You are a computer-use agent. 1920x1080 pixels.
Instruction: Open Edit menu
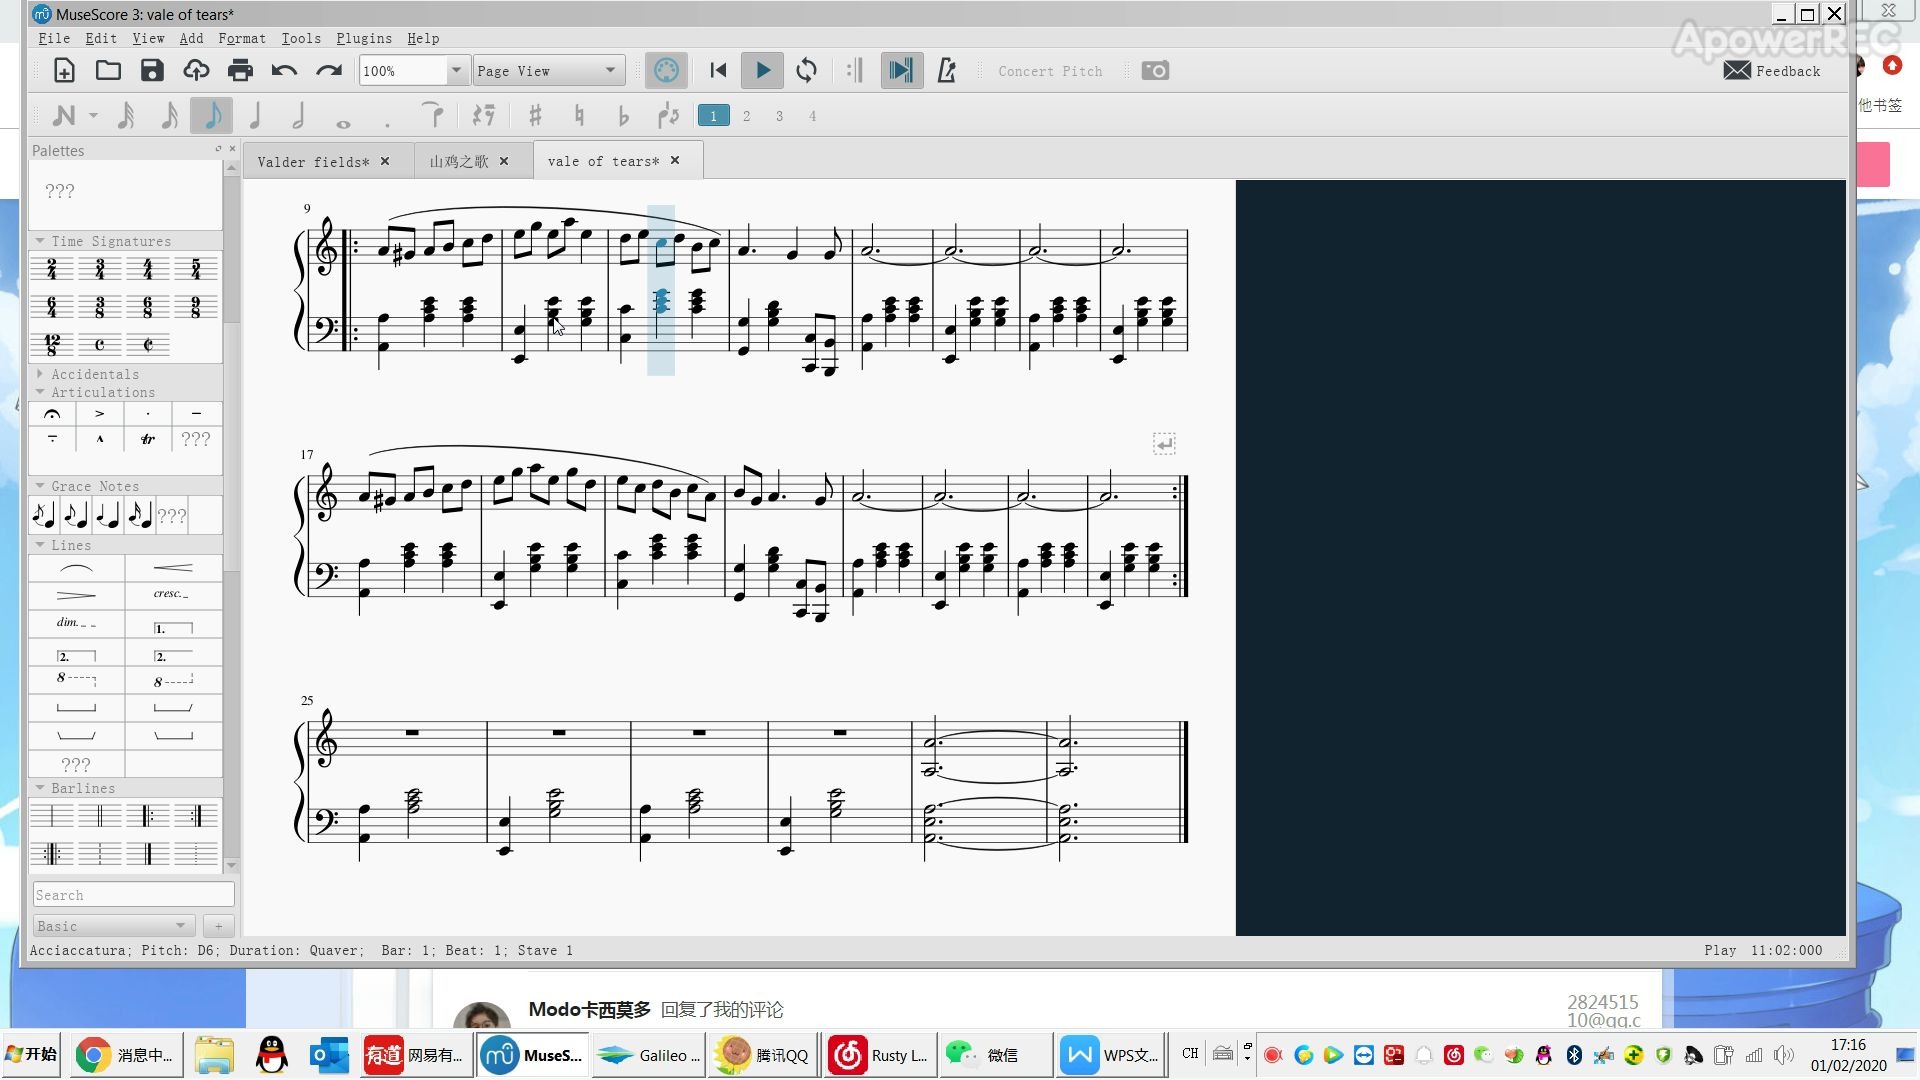click(x=101, y=38)
